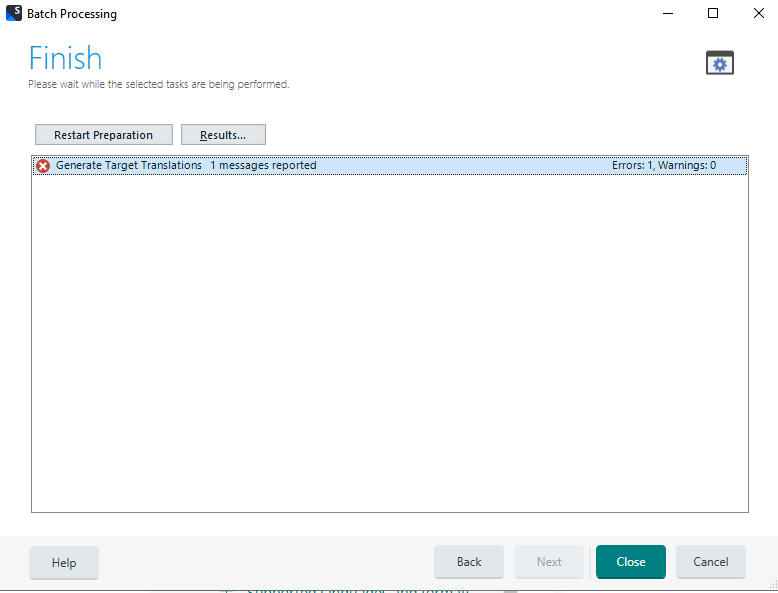Screen dimensions: 778x593
Task: Click the resize grip at window corner
Action: (773, 586)
